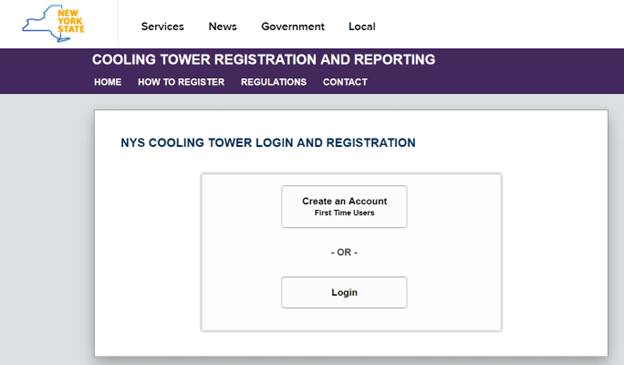Open the Local menu item
Screen dimensions: 624x365
point(362,27)
